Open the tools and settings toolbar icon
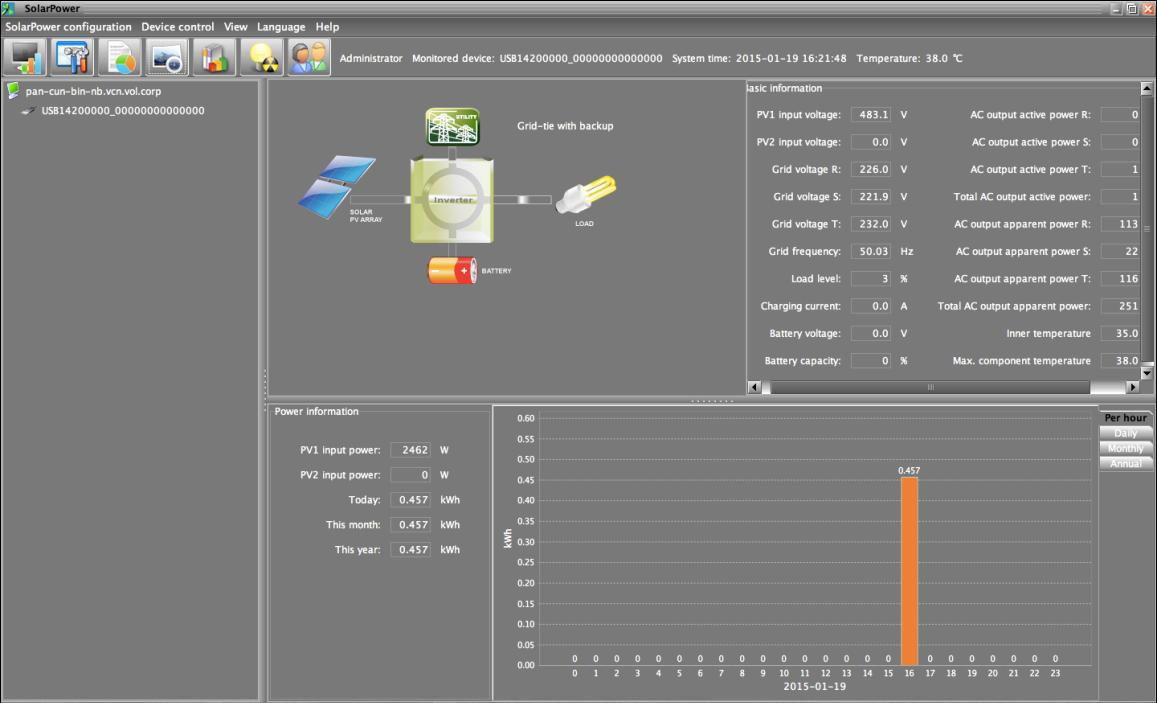This screenshot has width=1157, height=703. pos(74,58)
